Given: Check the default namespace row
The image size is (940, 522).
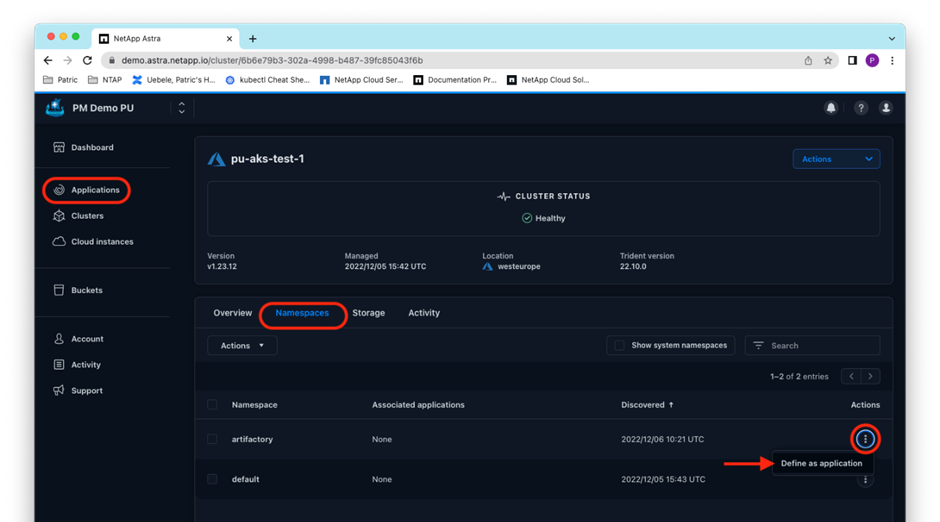Looking at the screenshot, I should coord(212,479).
